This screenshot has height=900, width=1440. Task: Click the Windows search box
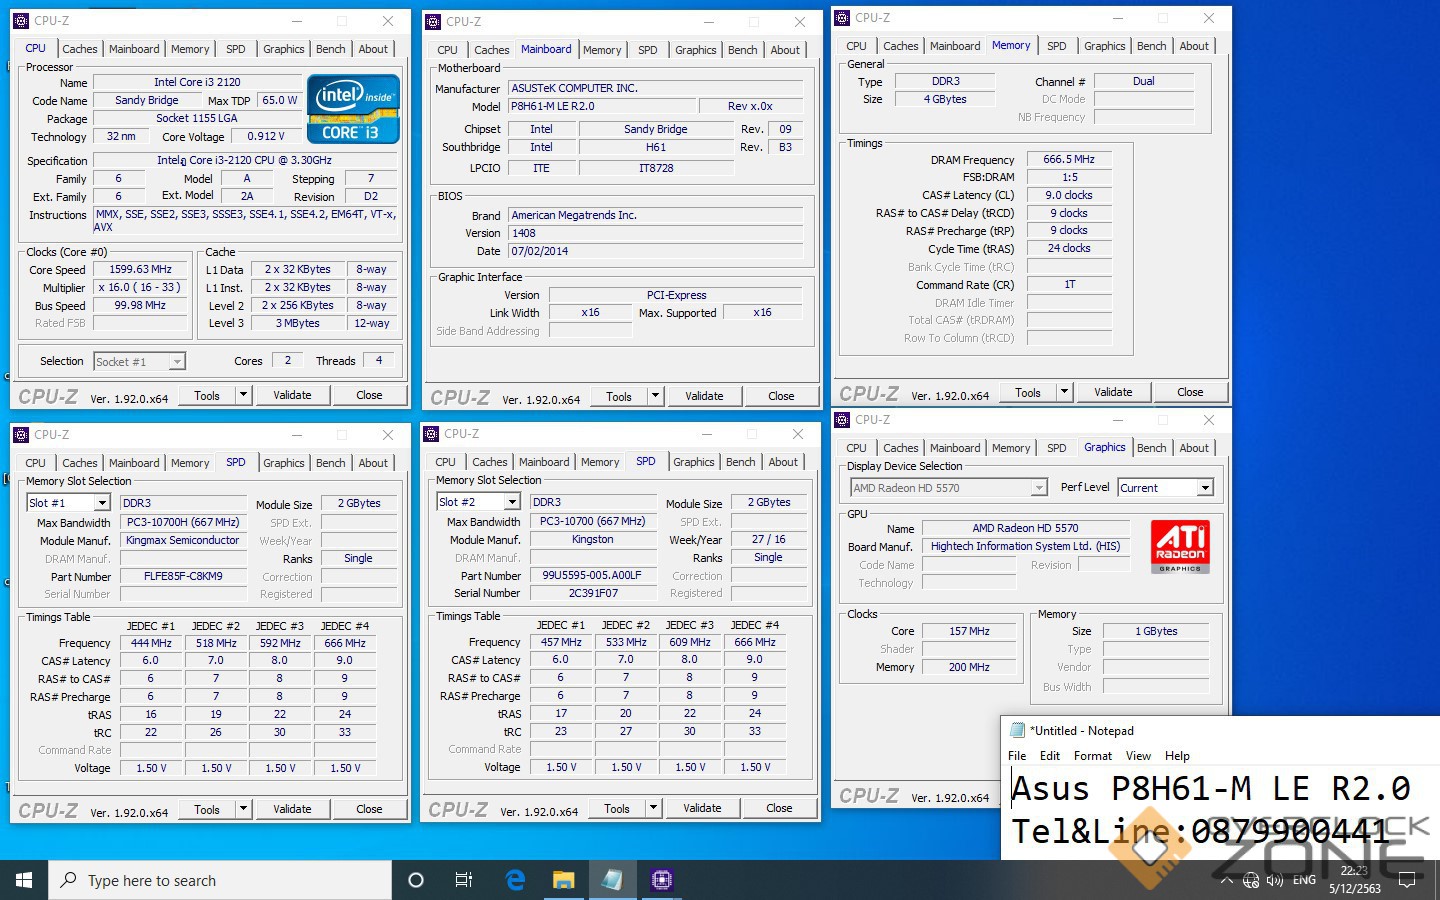(220, 880)
